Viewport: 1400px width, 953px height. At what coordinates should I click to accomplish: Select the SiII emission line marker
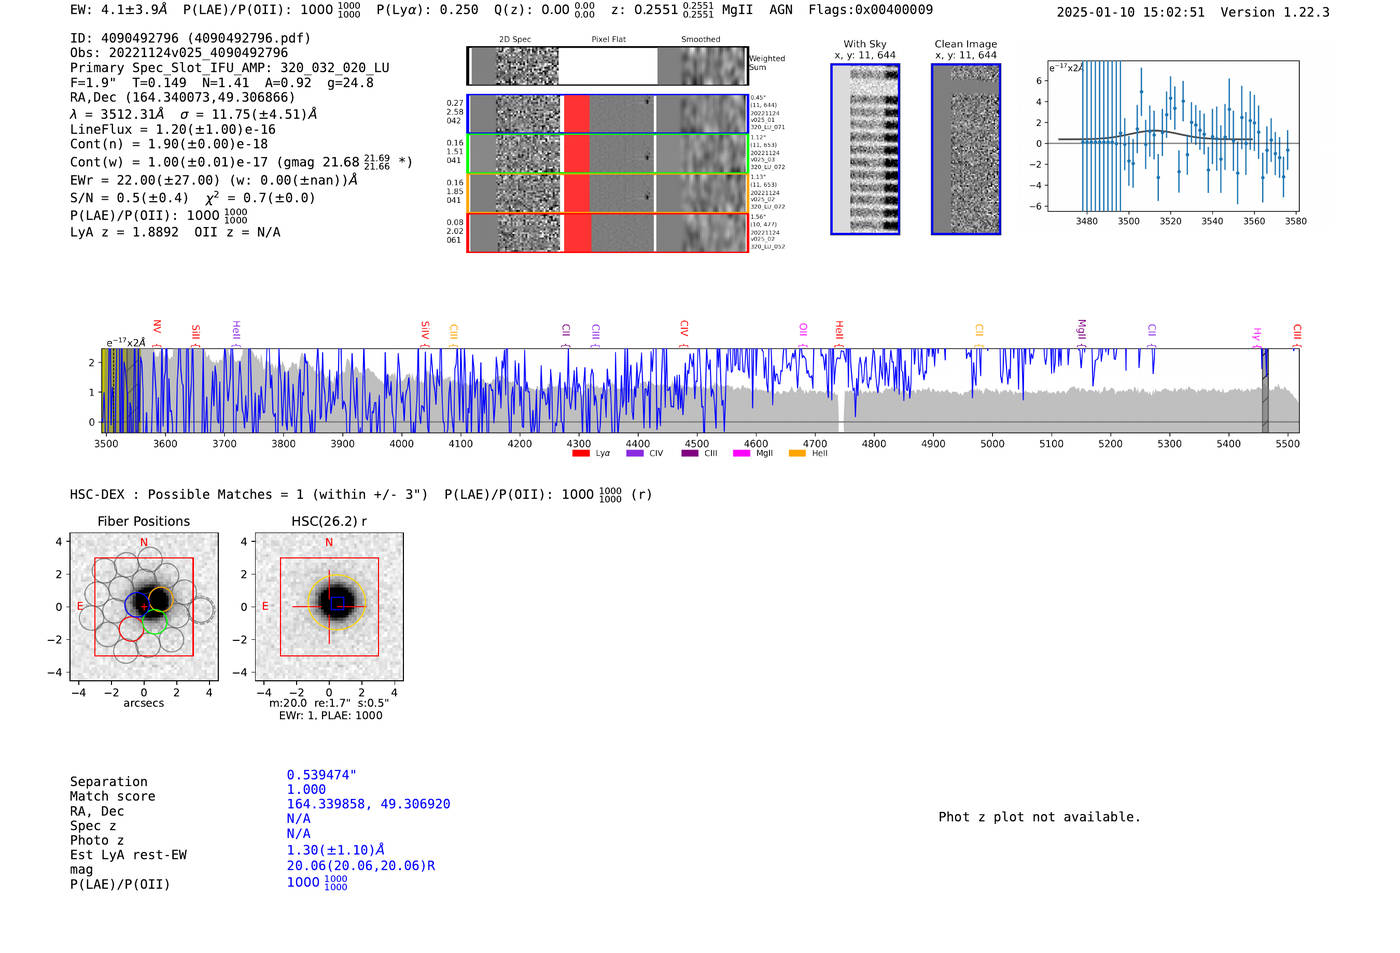pyautogui.click(x=196, y=334)
